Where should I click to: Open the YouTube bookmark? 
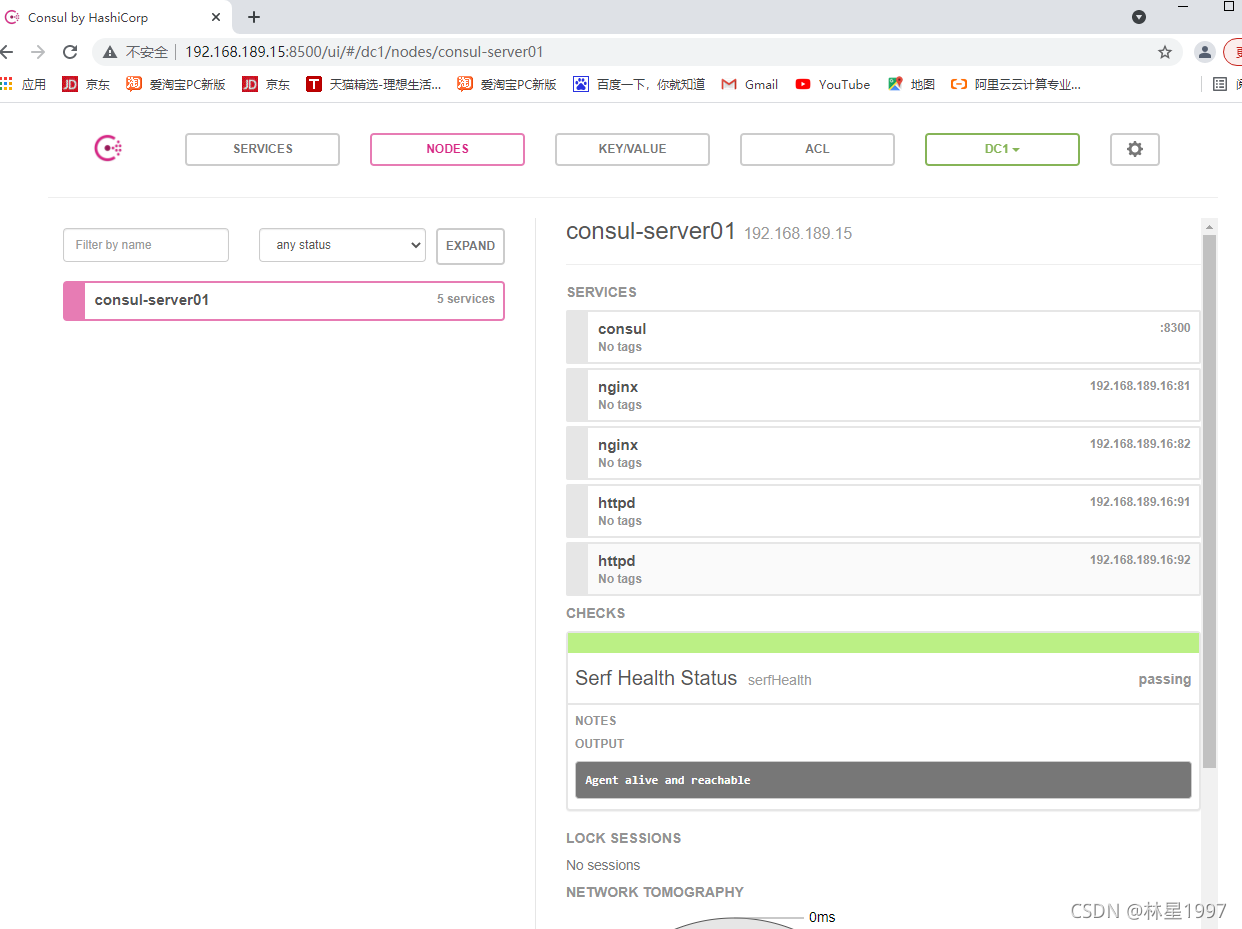(x=833, y=85)
